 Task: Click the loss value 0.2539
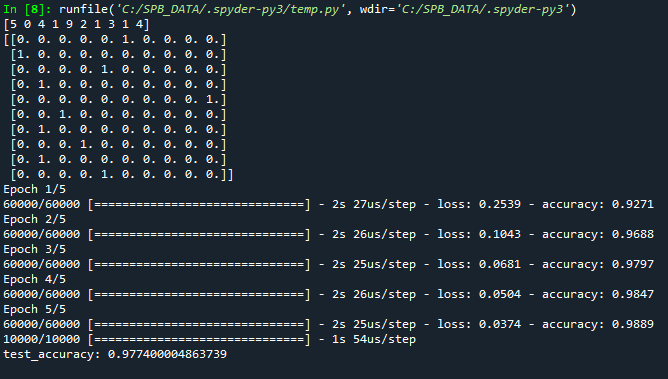click(x=500, y=204)
